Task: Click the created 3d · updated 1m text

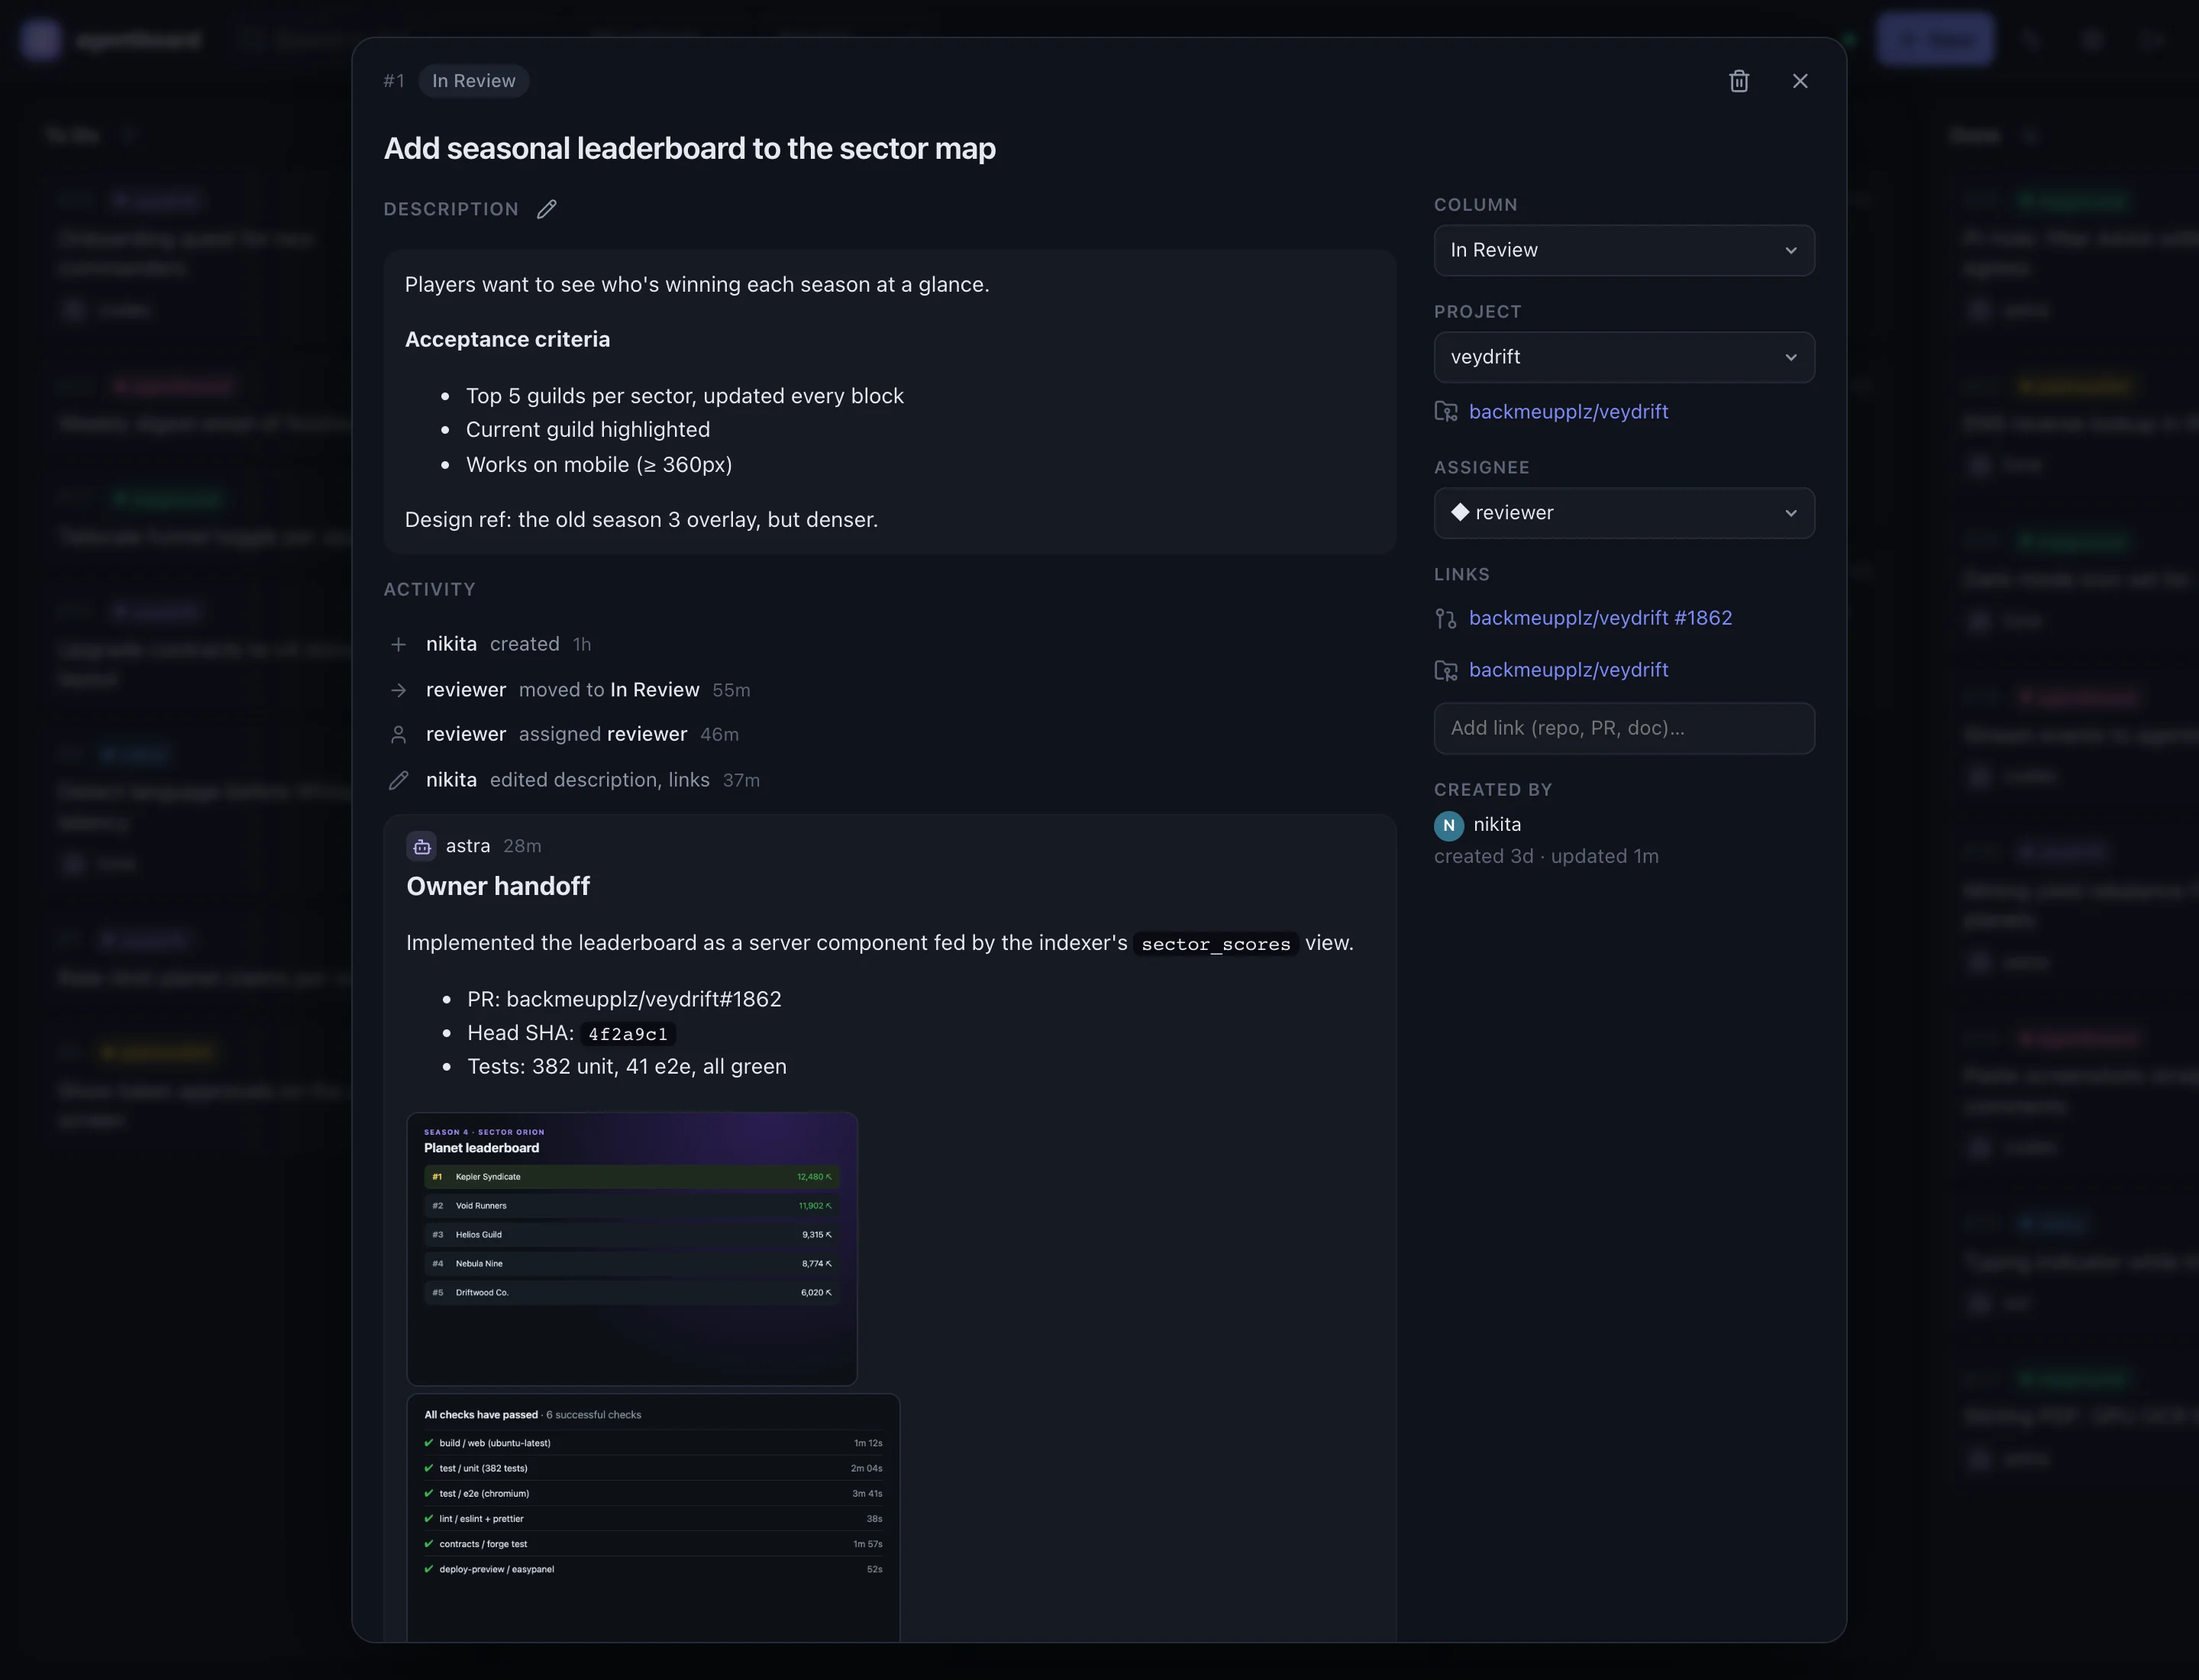Action: (x=1546, y=856)
